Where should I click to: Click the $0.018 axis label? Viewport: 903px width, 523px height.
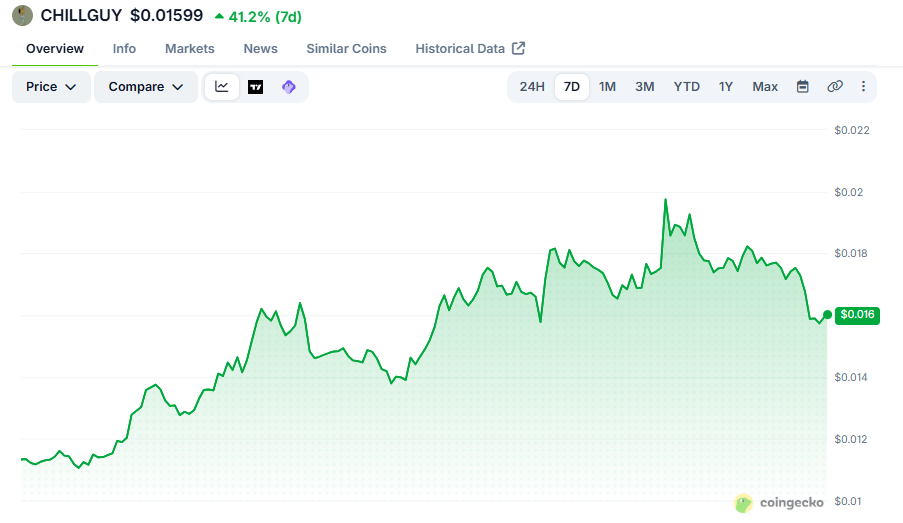[851, 253]
